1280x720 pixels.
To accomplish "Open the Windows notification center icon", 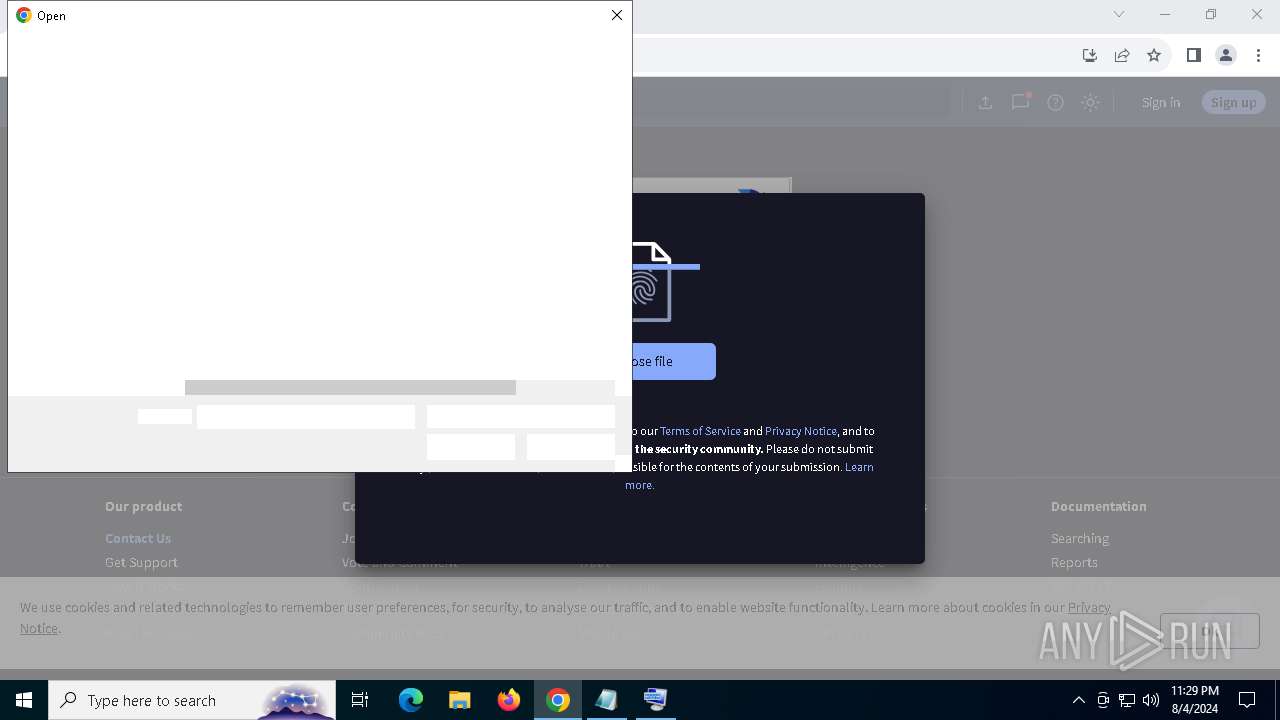I will [x=1247, y=700].
